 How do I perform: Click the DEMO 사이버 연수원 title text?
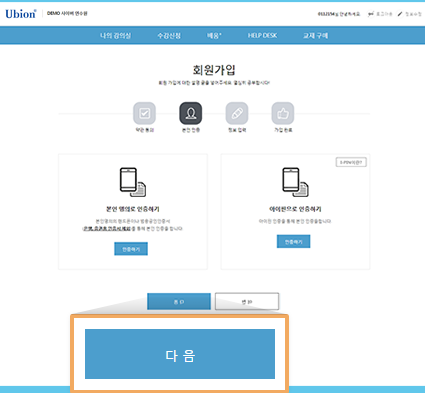click(x=67, y=13)
